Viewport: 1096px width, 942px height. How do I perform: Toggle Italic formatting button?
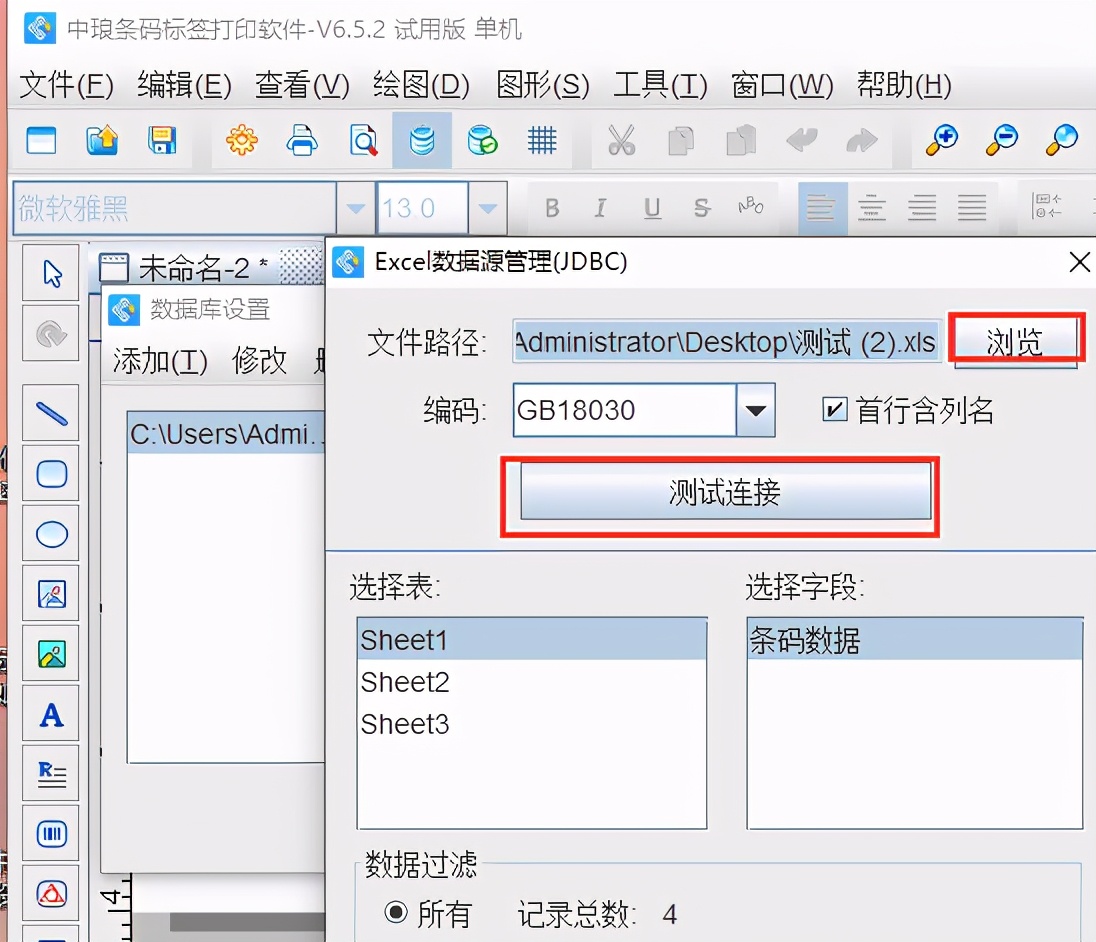pos(600,208)
